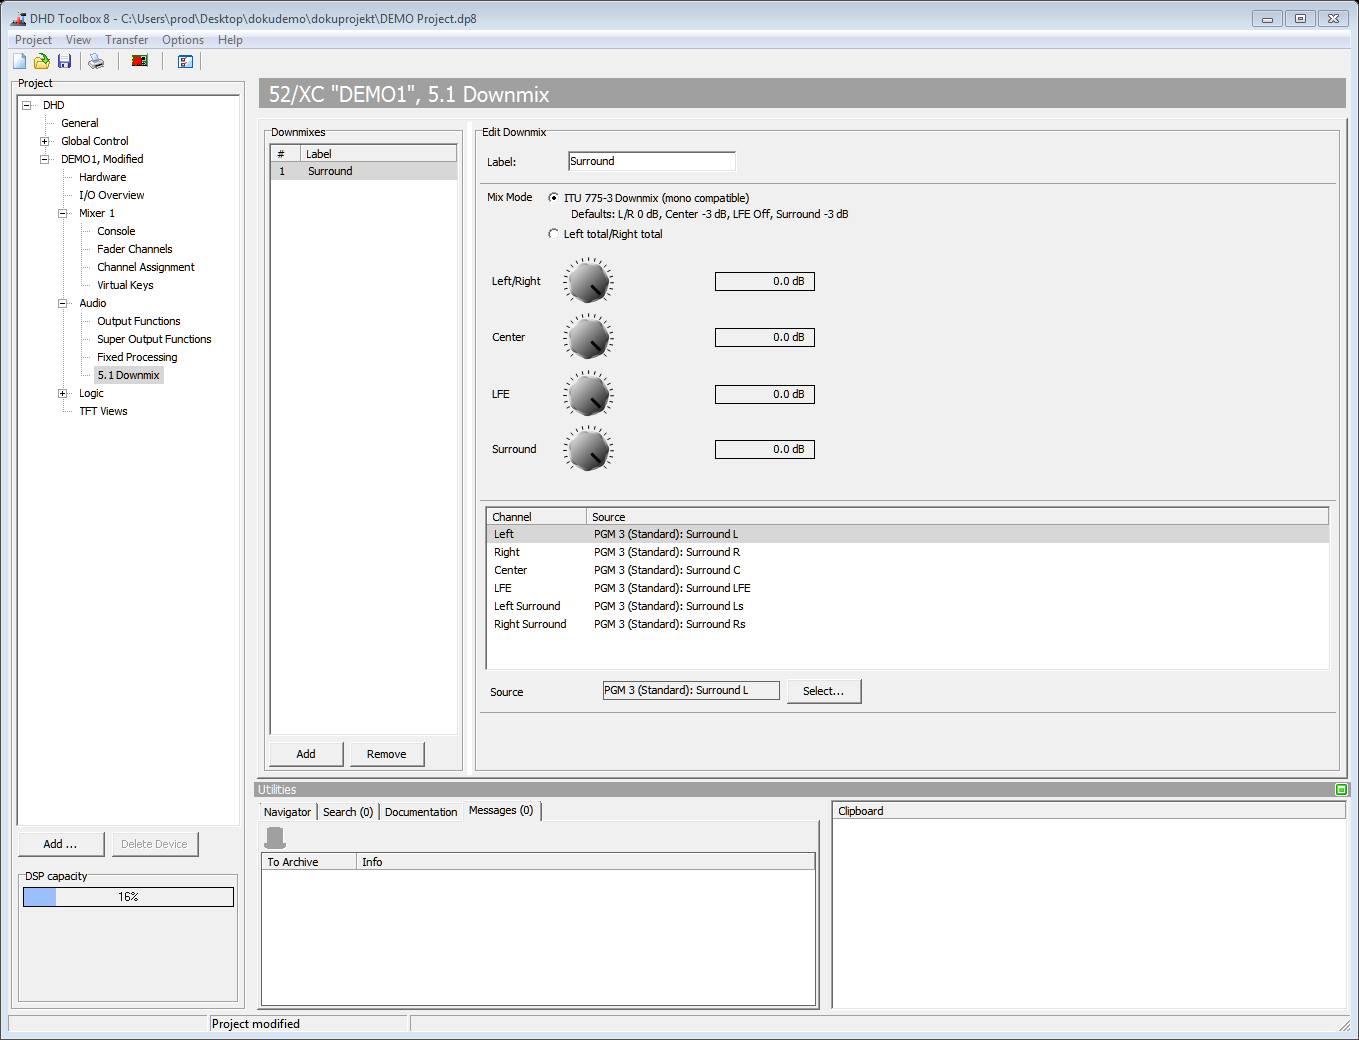The width and height of the screenshot is (1359, 1040).
Task: Click the Label input field containing Surround
Action: [652, 161]
